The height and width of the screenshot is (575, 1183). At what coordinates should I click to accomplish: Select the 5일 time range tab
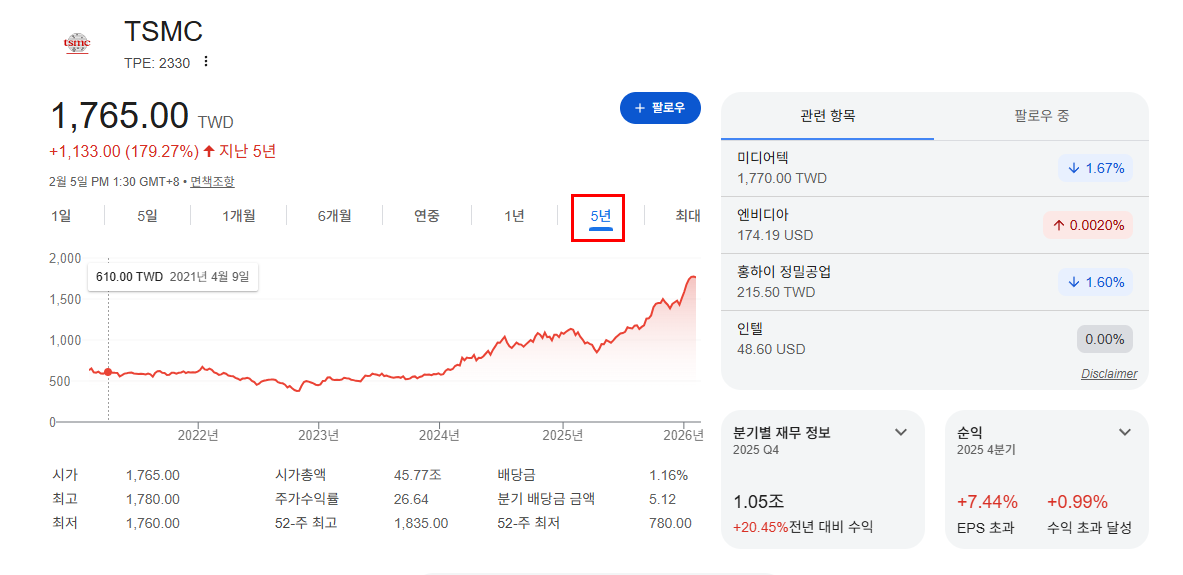147,216
